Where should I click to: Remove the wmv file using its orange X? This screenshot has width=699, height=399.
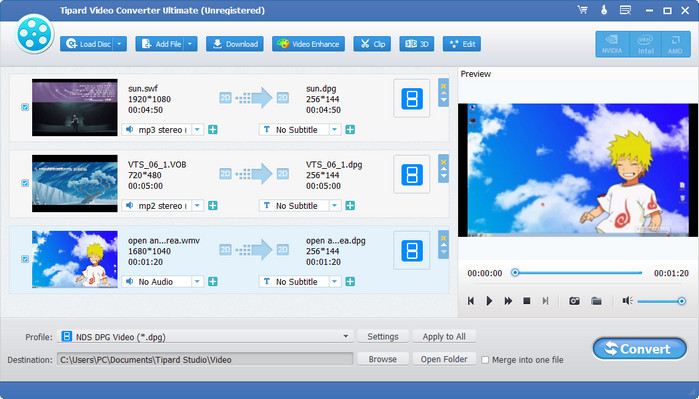[x=444, y=238]
